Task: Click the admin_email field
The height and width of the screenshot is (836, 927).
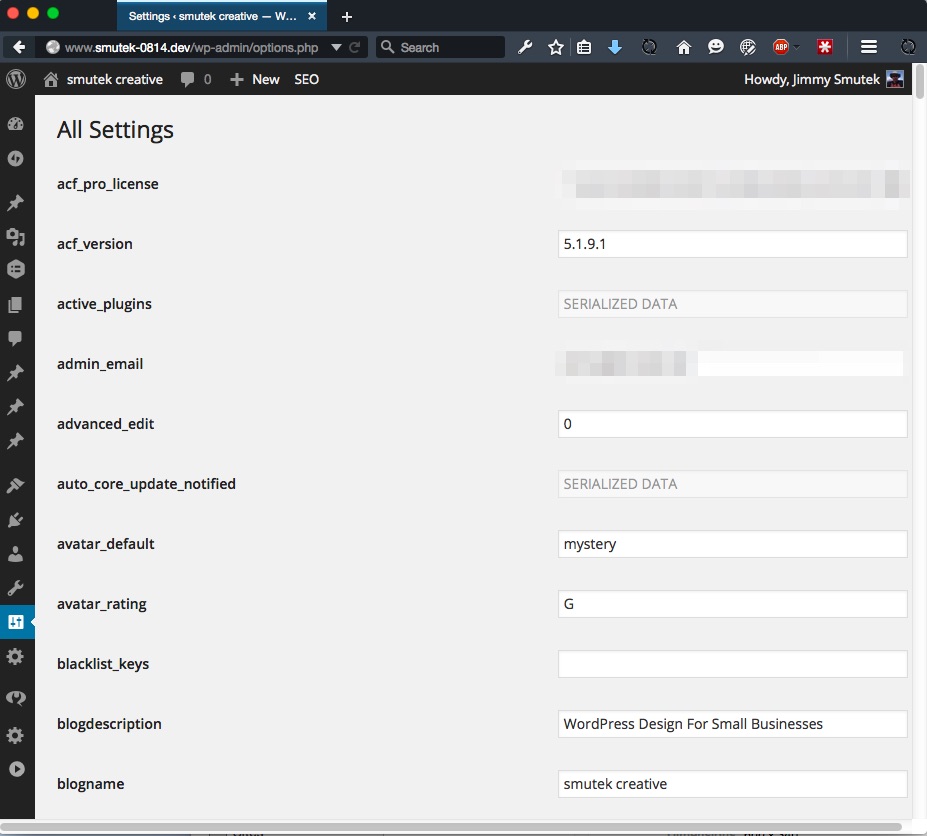Action: 732,364
